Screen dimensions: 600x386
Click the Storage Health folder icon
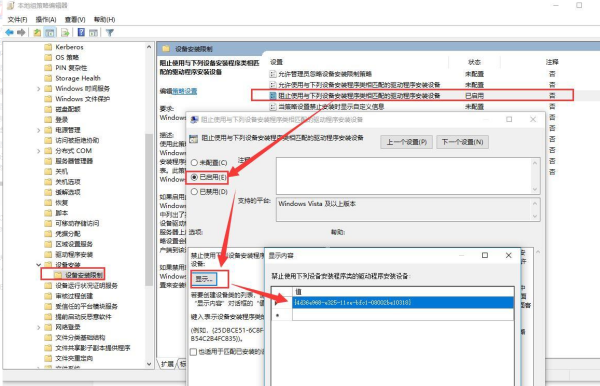48,78
